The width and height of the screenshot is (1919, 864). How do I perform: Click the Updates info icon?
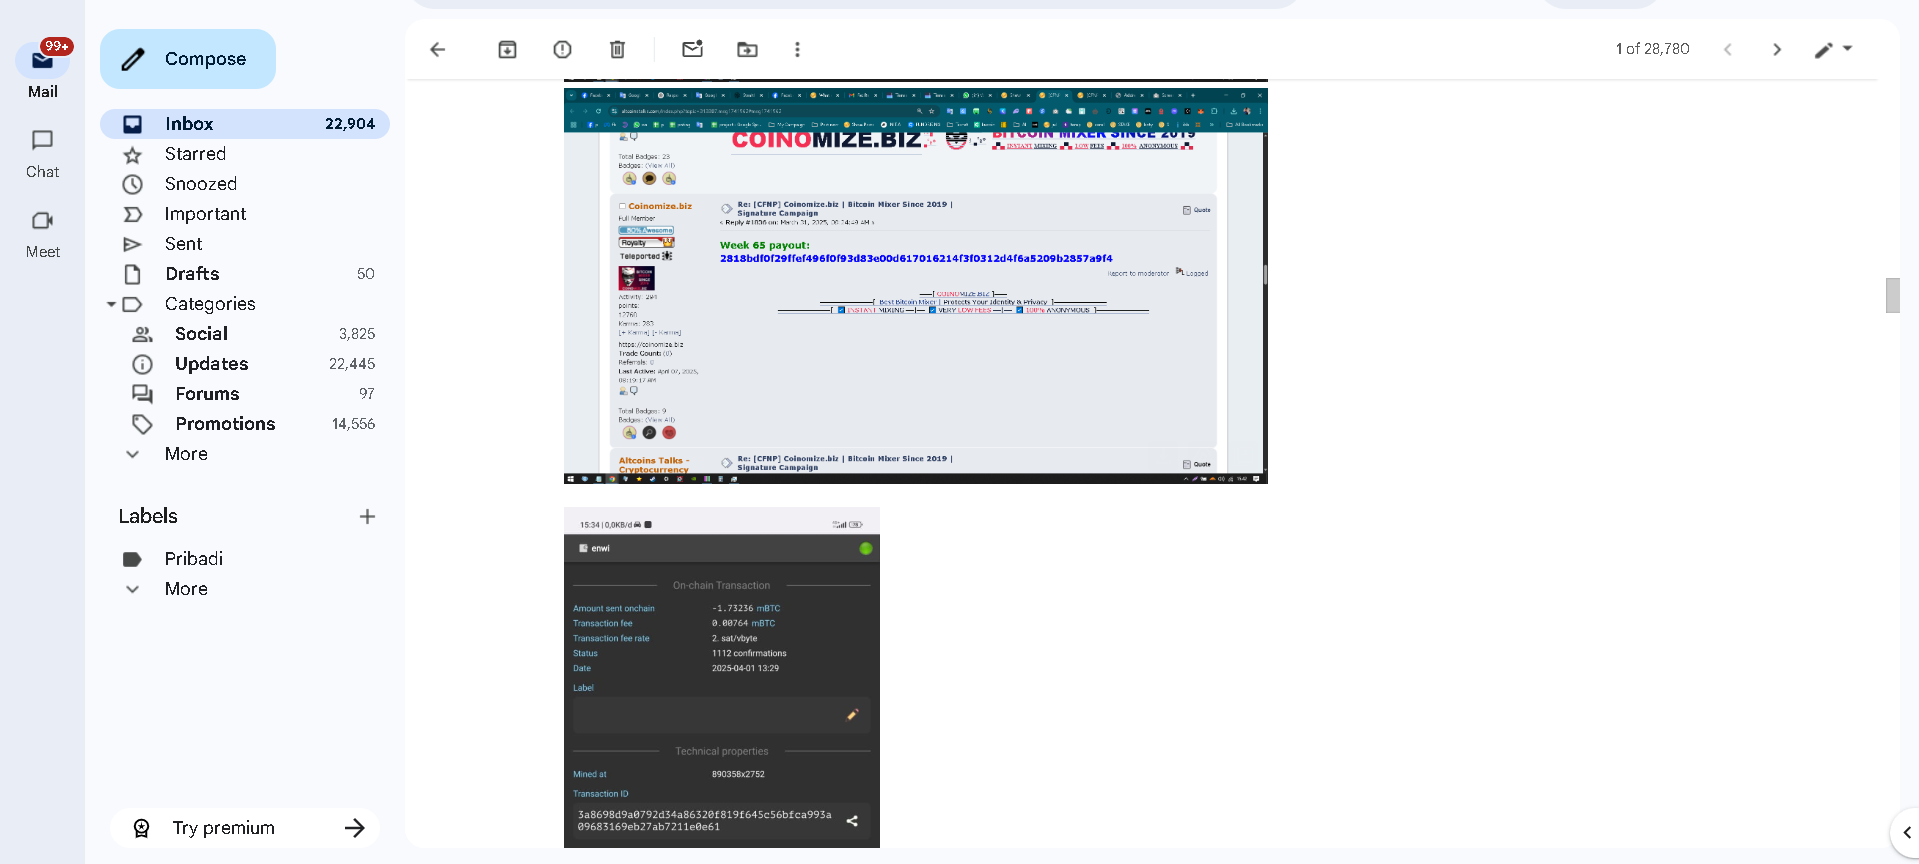point(142,364)
